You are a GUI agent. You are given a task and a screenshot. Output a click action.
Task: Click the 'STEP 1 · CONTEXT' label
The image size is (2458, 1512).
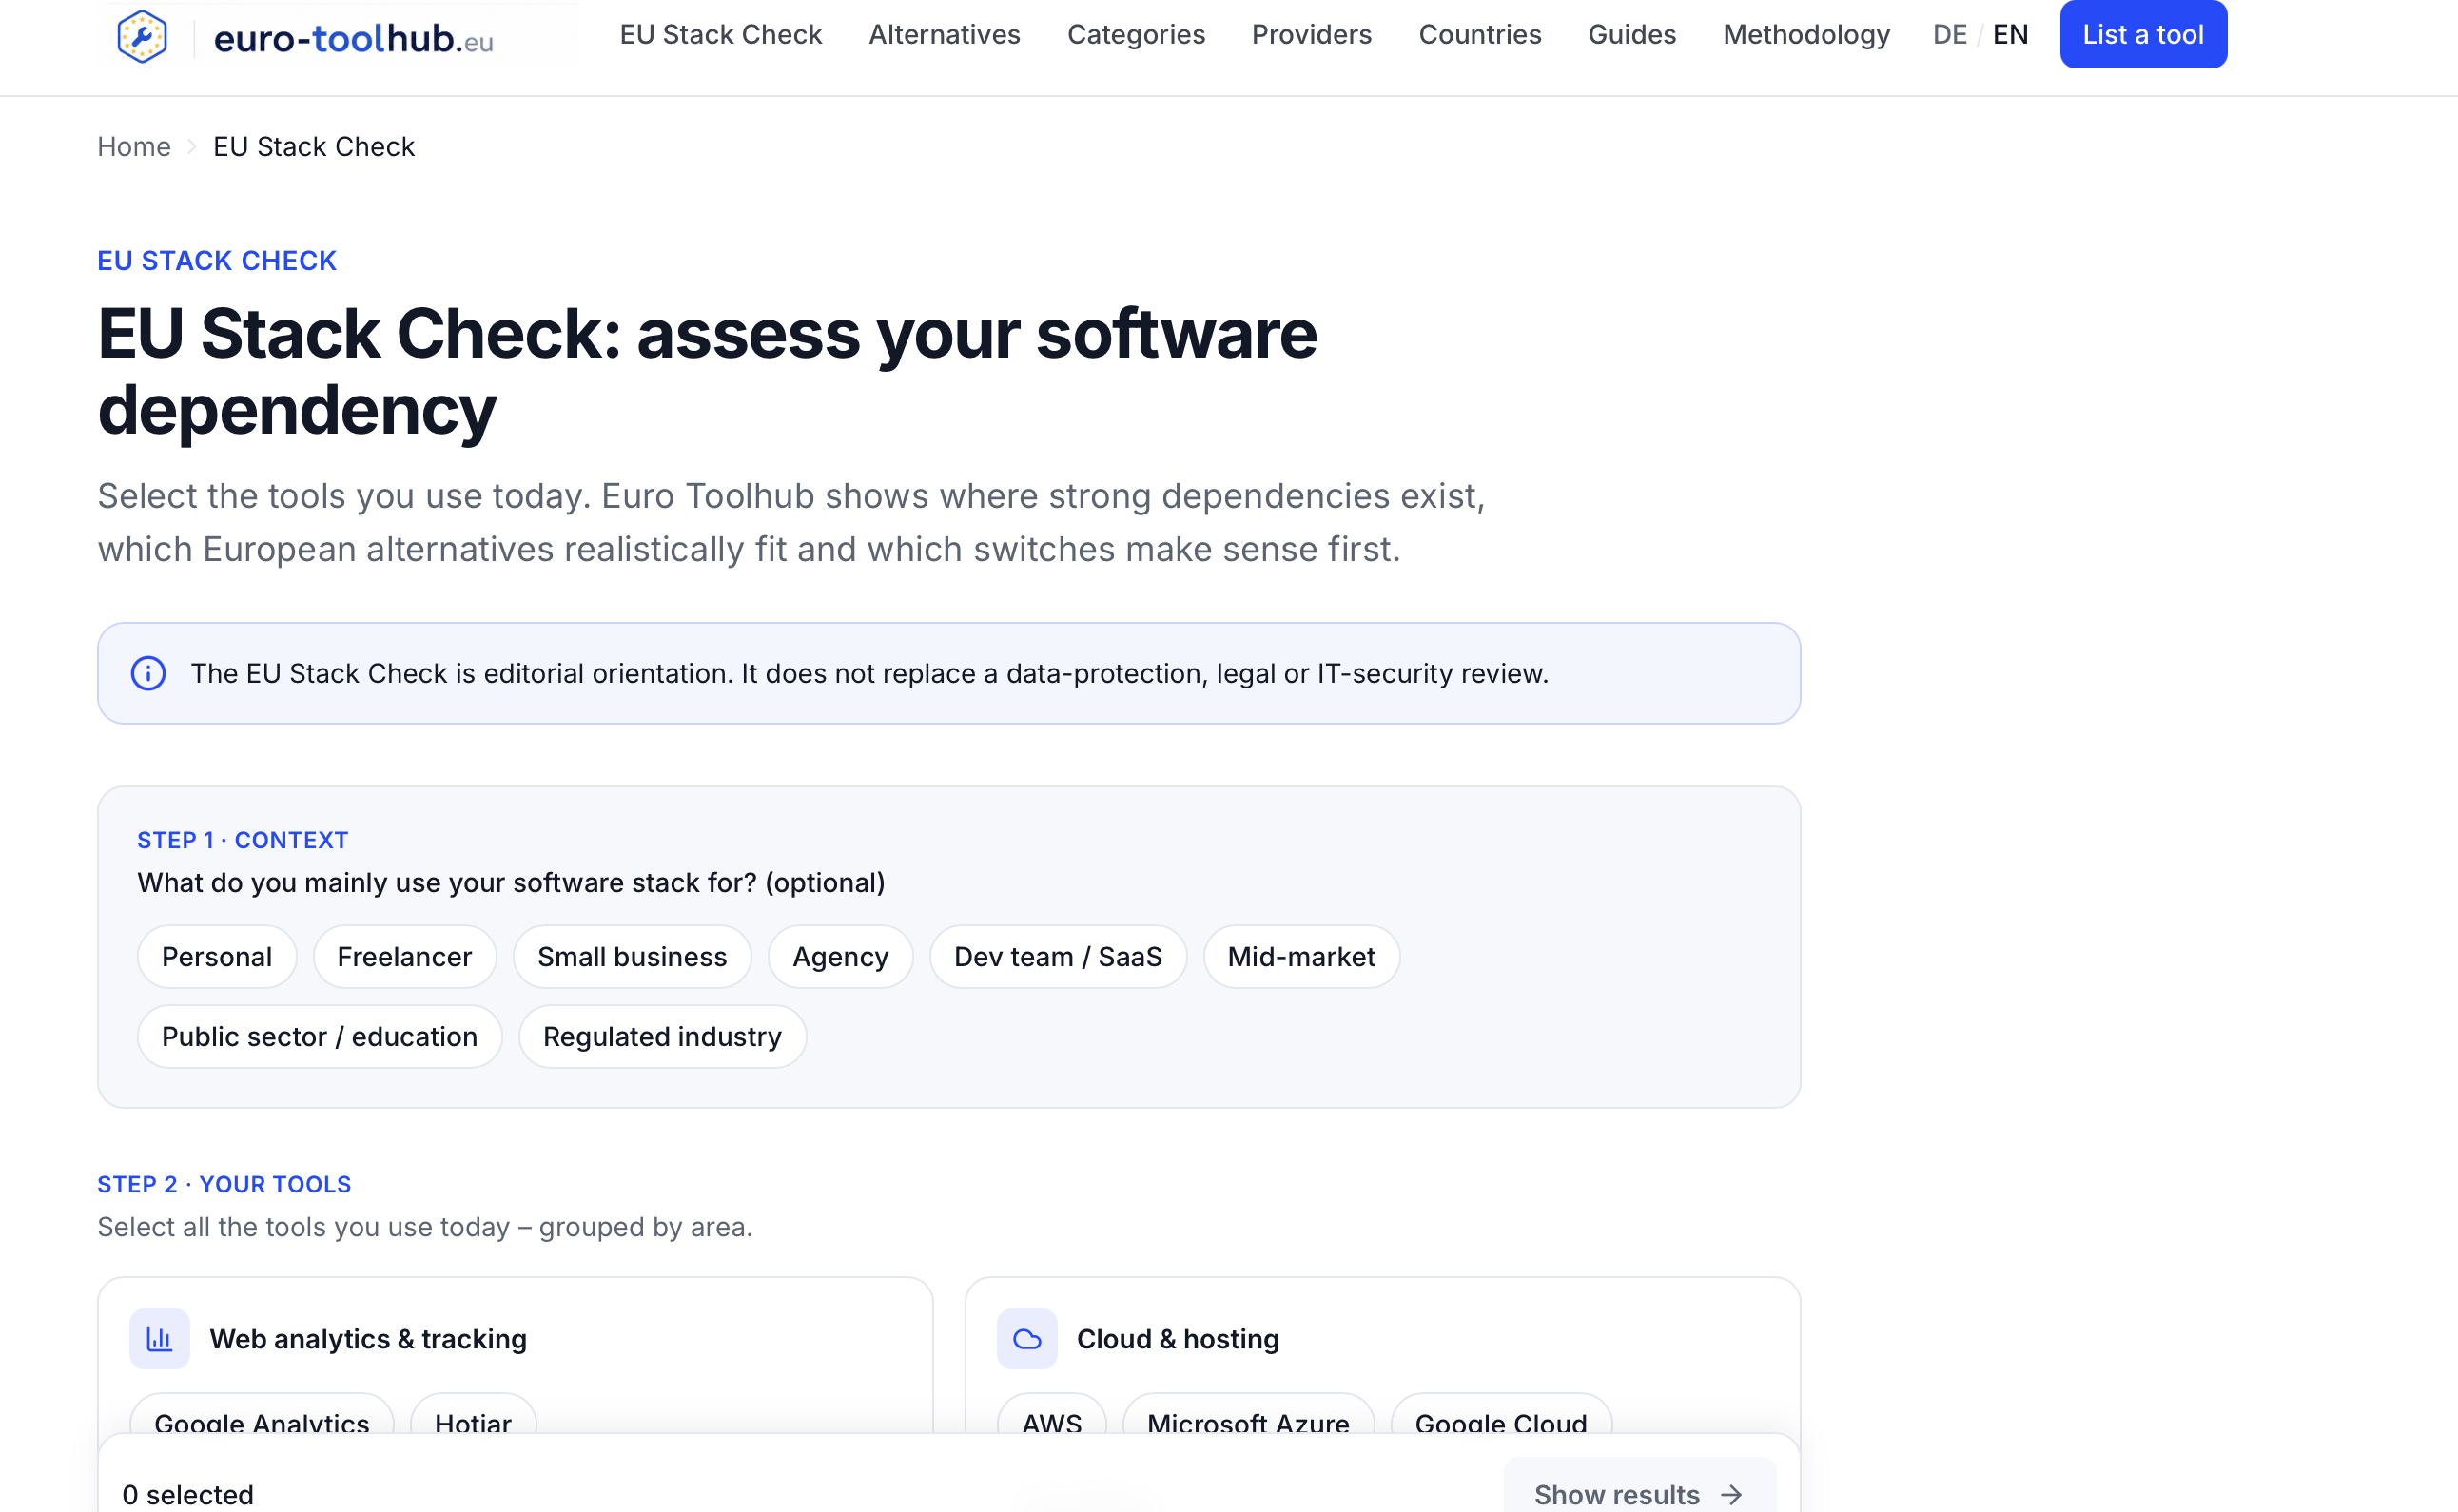tap(243, 840)
